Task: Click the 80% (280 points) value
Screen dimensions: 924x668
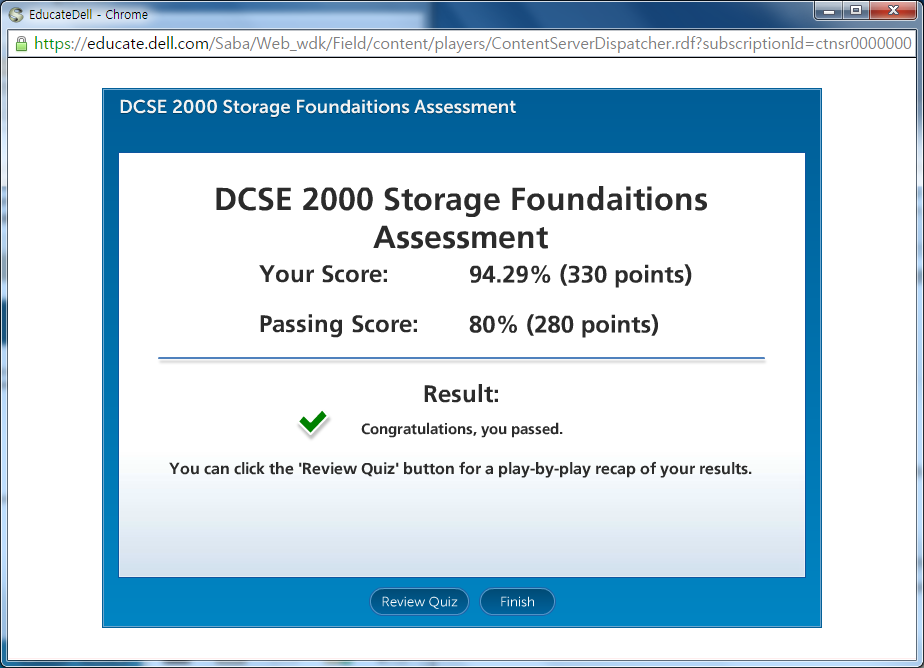Action: point(563,324)
